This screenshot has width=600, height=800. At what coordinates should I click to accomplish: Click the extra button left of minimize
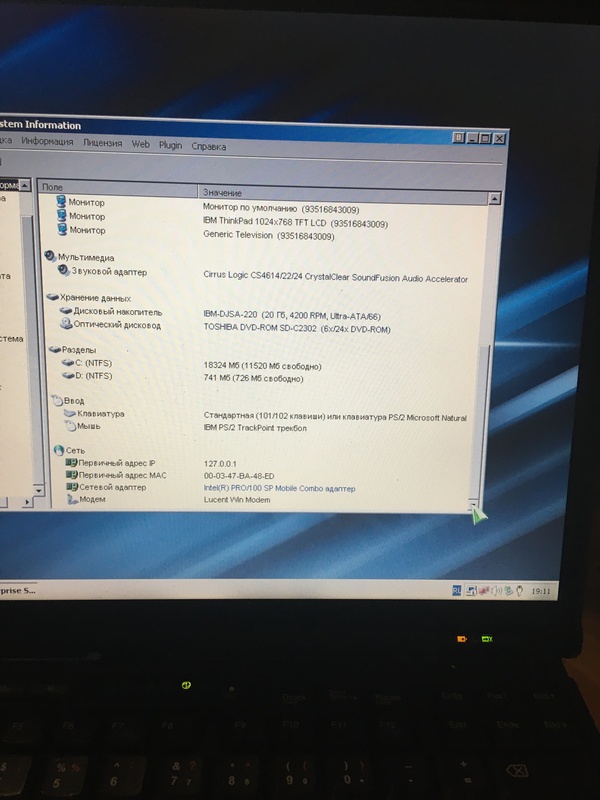[458, 137]
